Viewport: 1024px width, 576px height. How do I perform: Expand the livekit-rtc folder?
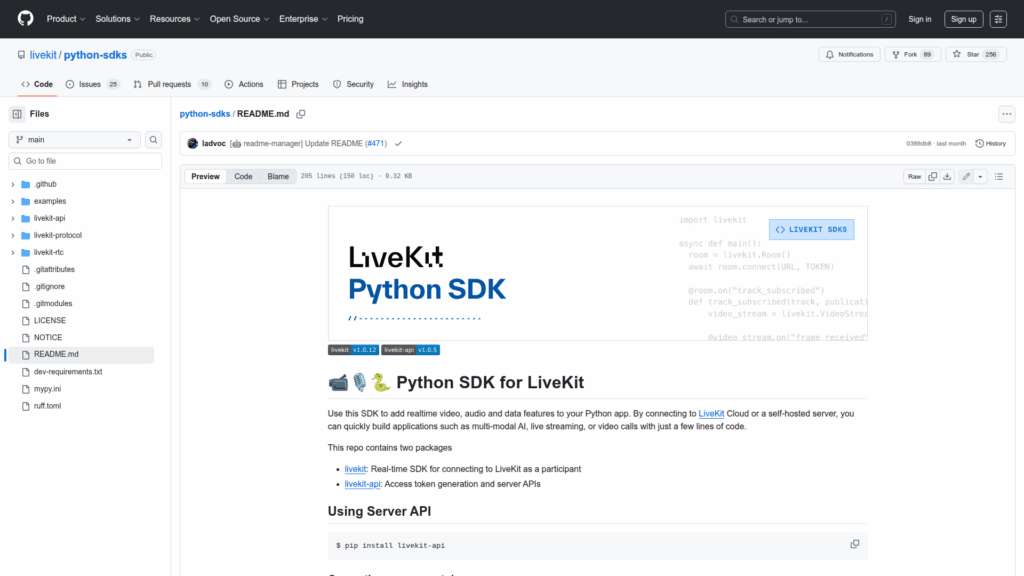click(x=13, y=252)
